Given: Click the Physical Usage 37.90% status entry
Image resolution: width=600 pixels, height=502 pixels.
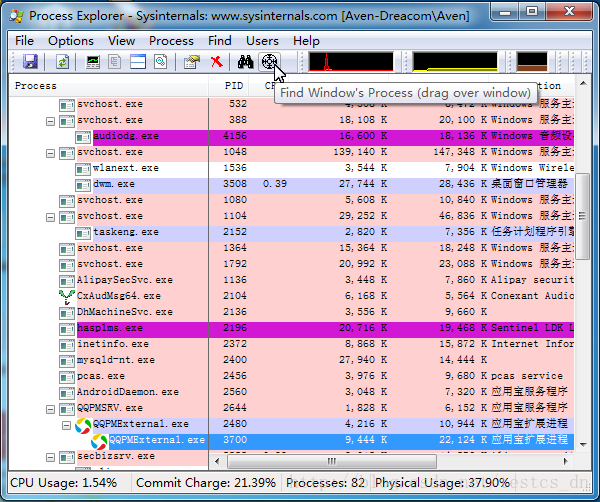Looking at the screenshot, I should 442,483.
